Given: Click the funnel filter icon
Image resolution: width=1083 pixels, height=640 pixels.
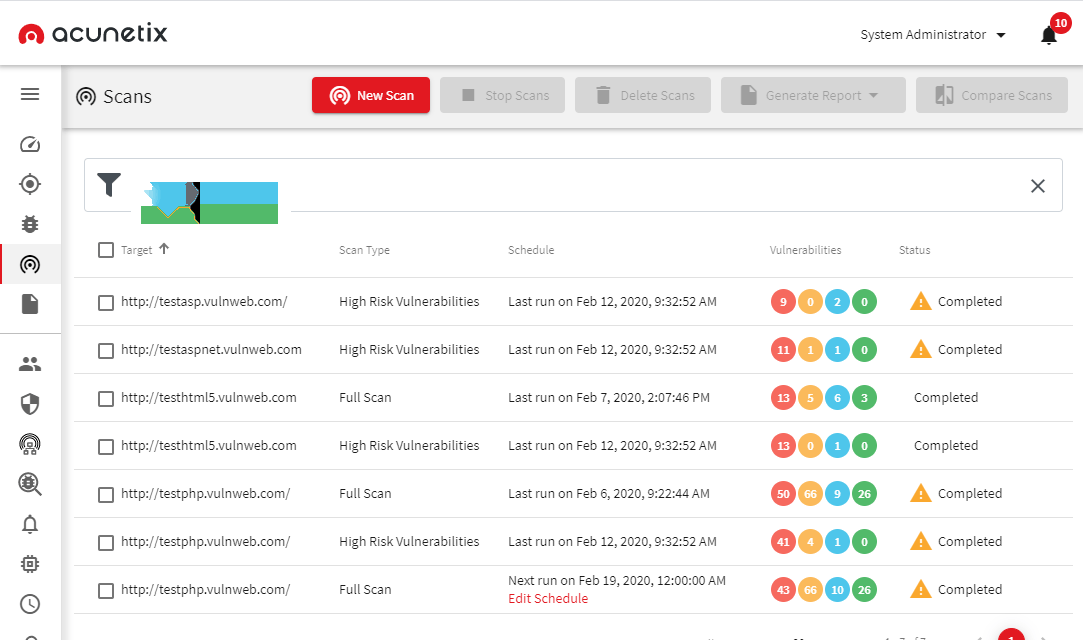Looking at the screenshot, I should (109, 184).
